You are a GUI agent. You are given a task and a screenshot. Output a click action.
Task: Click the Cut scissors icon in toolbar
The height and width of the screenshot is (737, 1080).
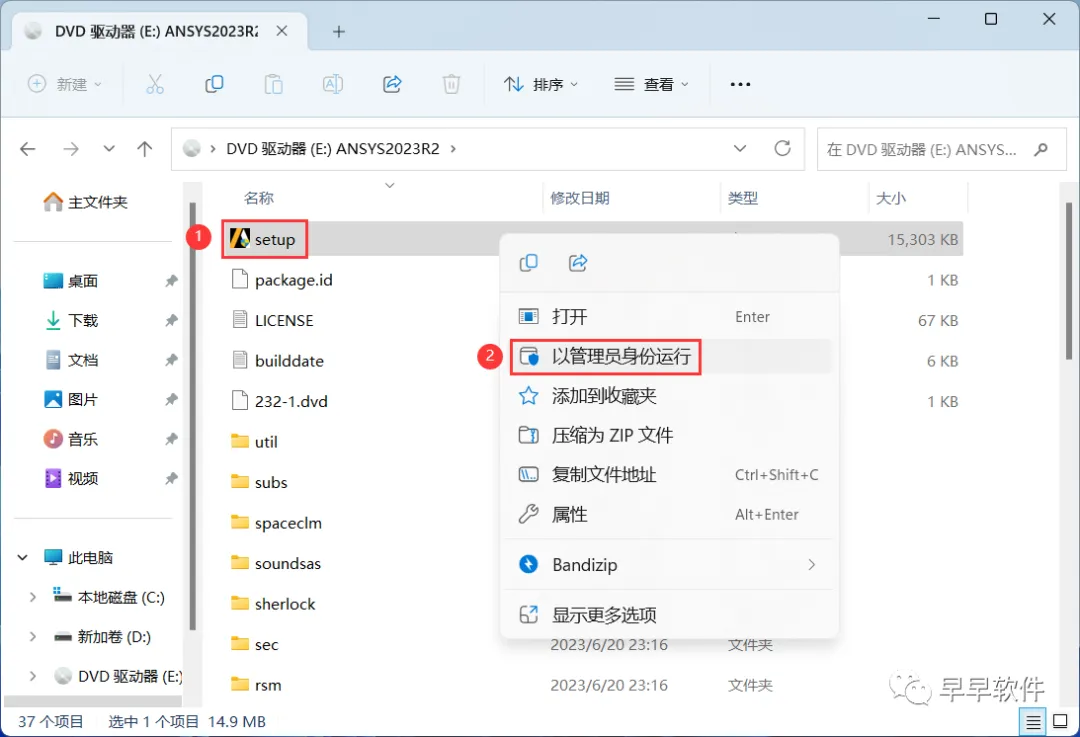[x=155, y=84]
